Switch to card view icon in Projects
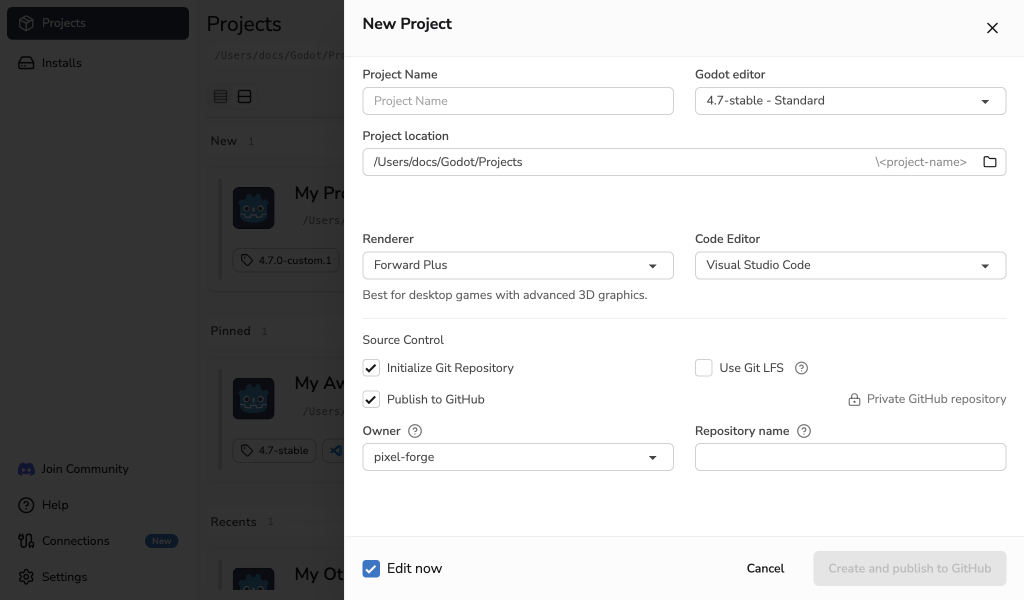The height and width of the screenshot is (600, 1024). (244, 97)
